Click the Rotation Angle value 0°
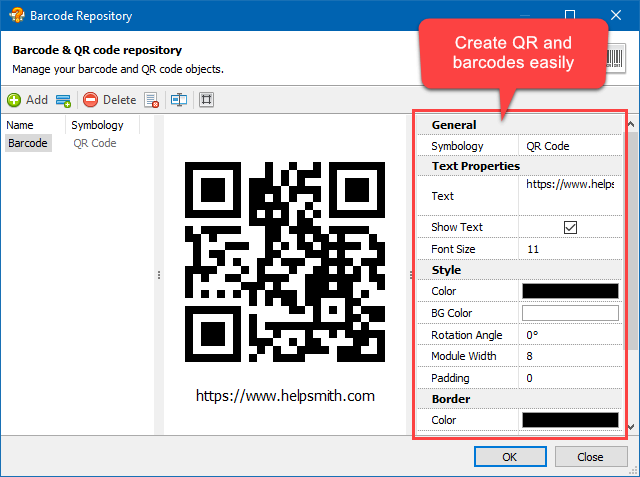640x477 pixels. [x=570, y=335]
